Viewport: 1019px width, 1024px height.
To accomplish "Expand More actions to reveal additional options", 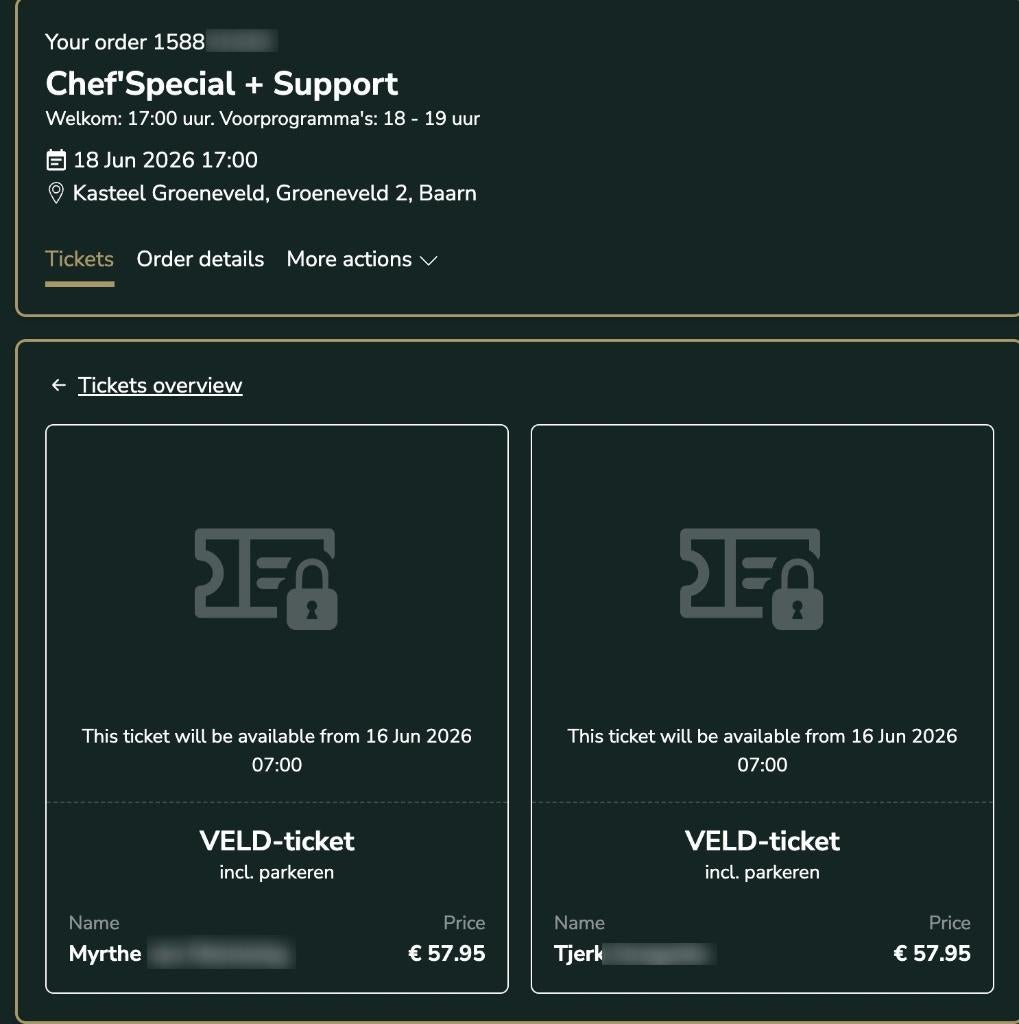I will click(349, 259).
